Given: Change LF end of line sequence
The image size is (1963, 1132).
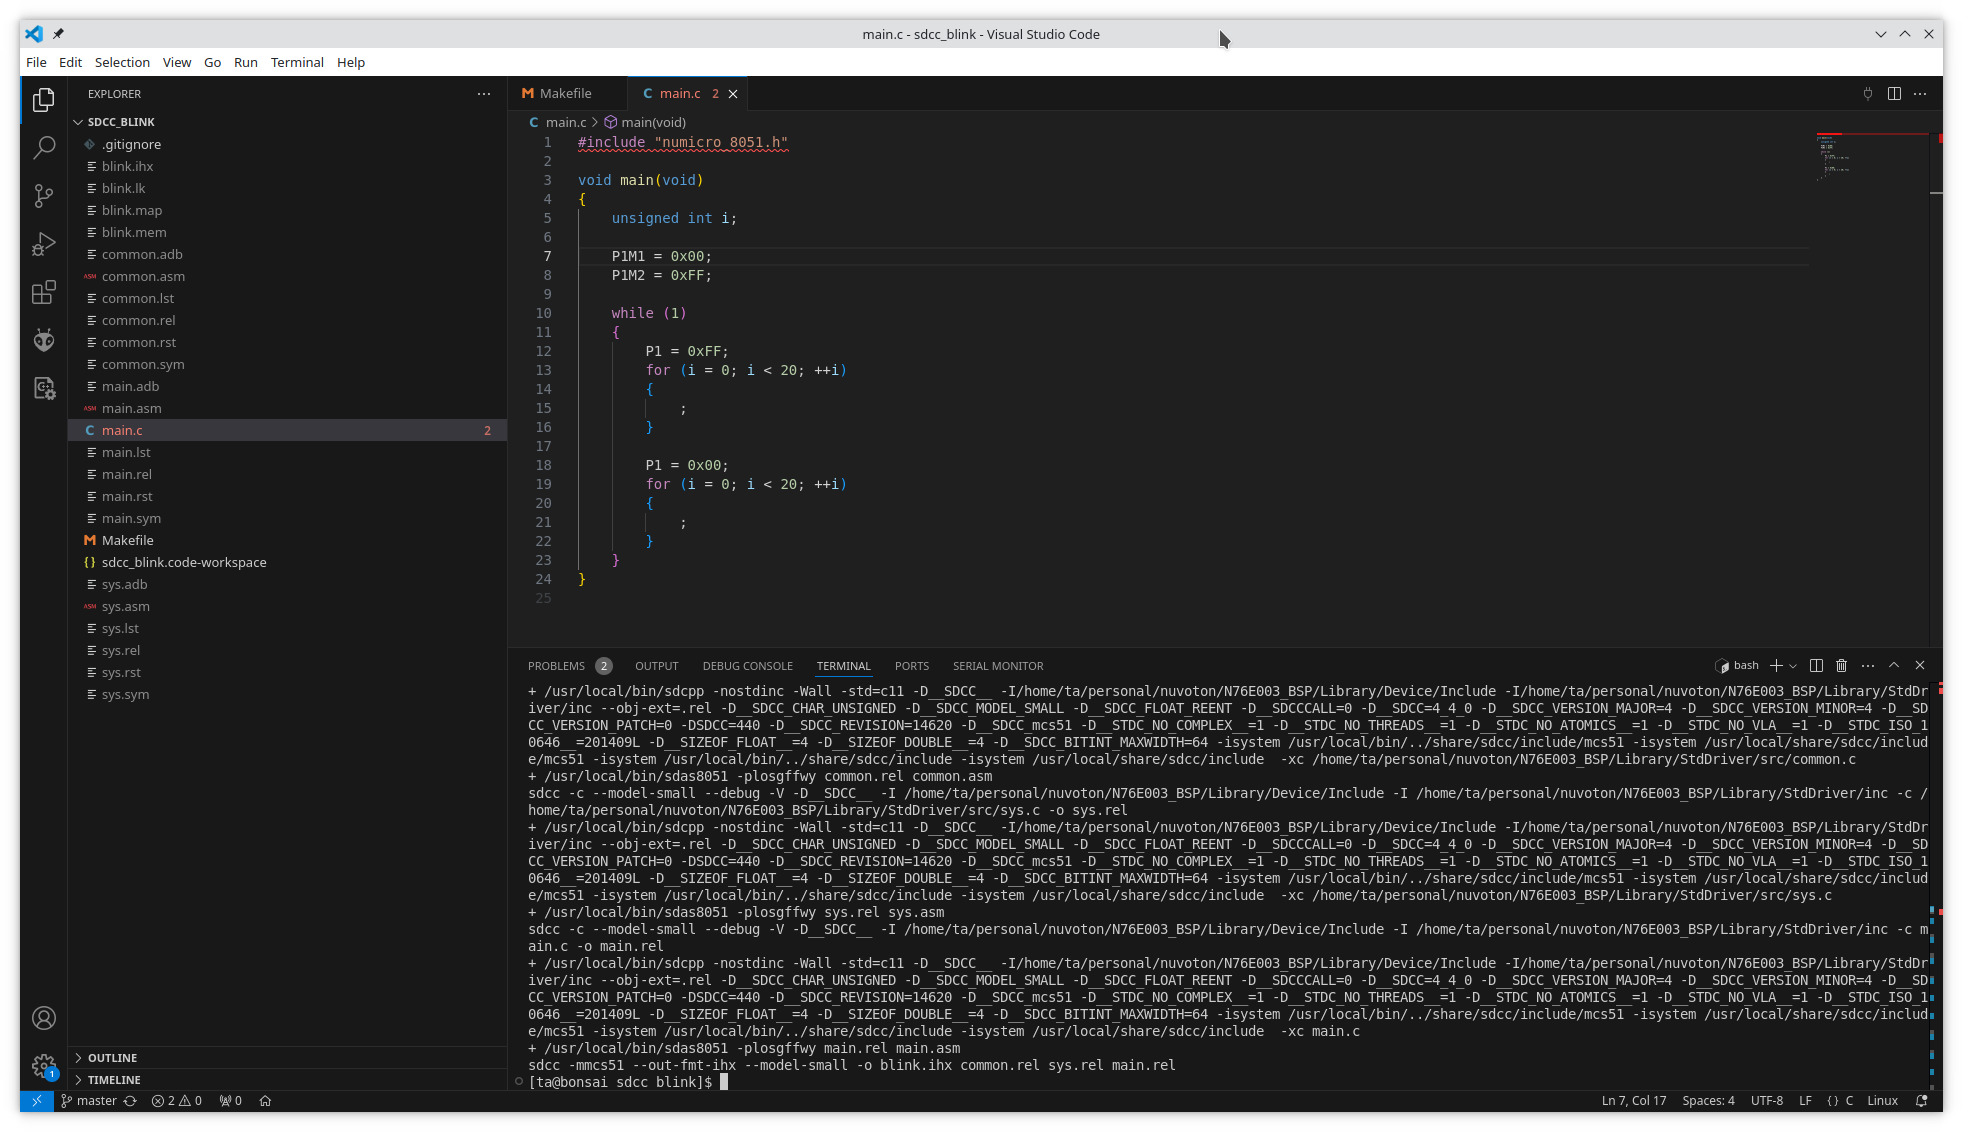Looking at the screenshot, I should tap(1805, 1101).
